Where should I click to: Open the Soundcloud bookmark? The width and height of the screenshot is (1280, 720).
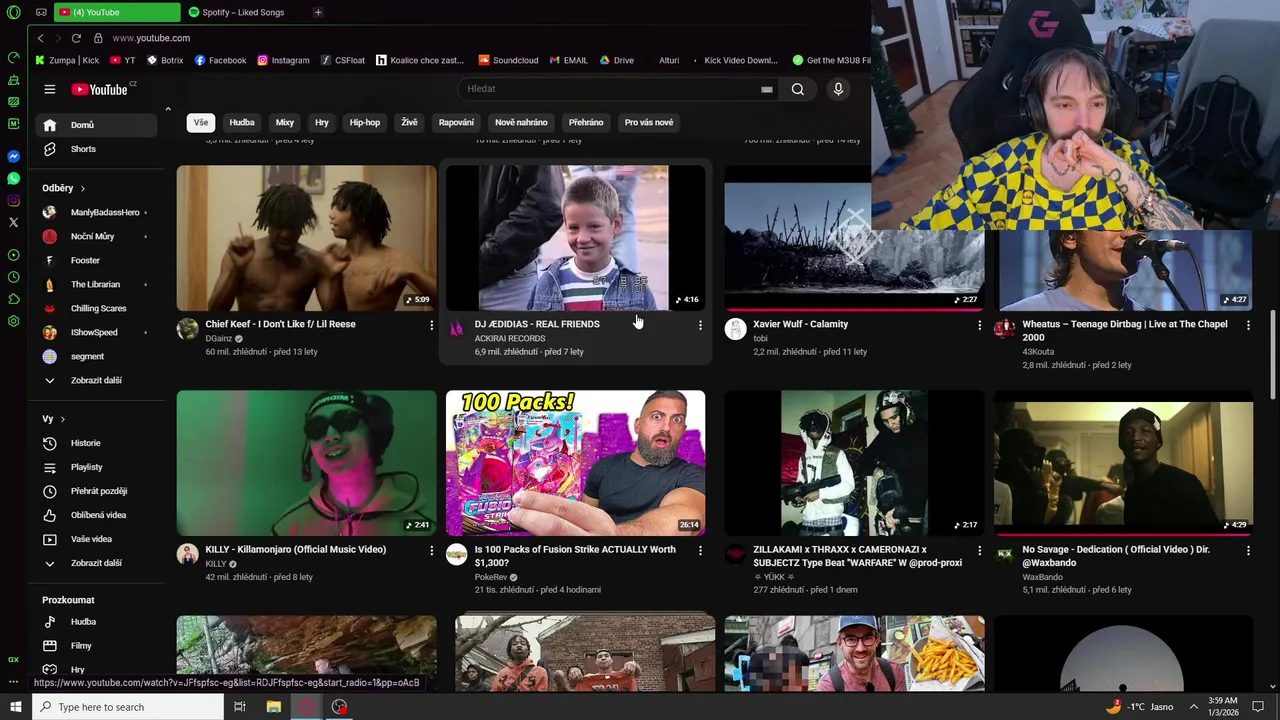508,60
